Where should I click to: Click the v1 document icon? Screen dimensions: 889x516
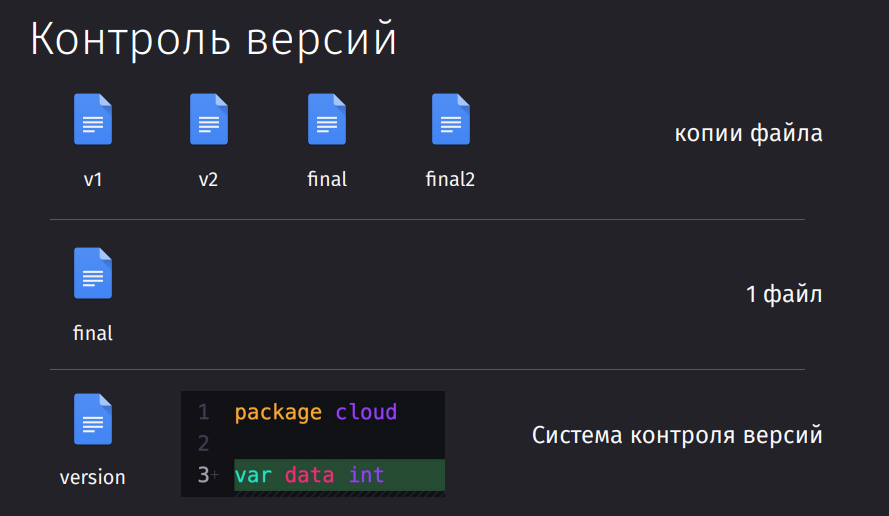tap(93, 119)
